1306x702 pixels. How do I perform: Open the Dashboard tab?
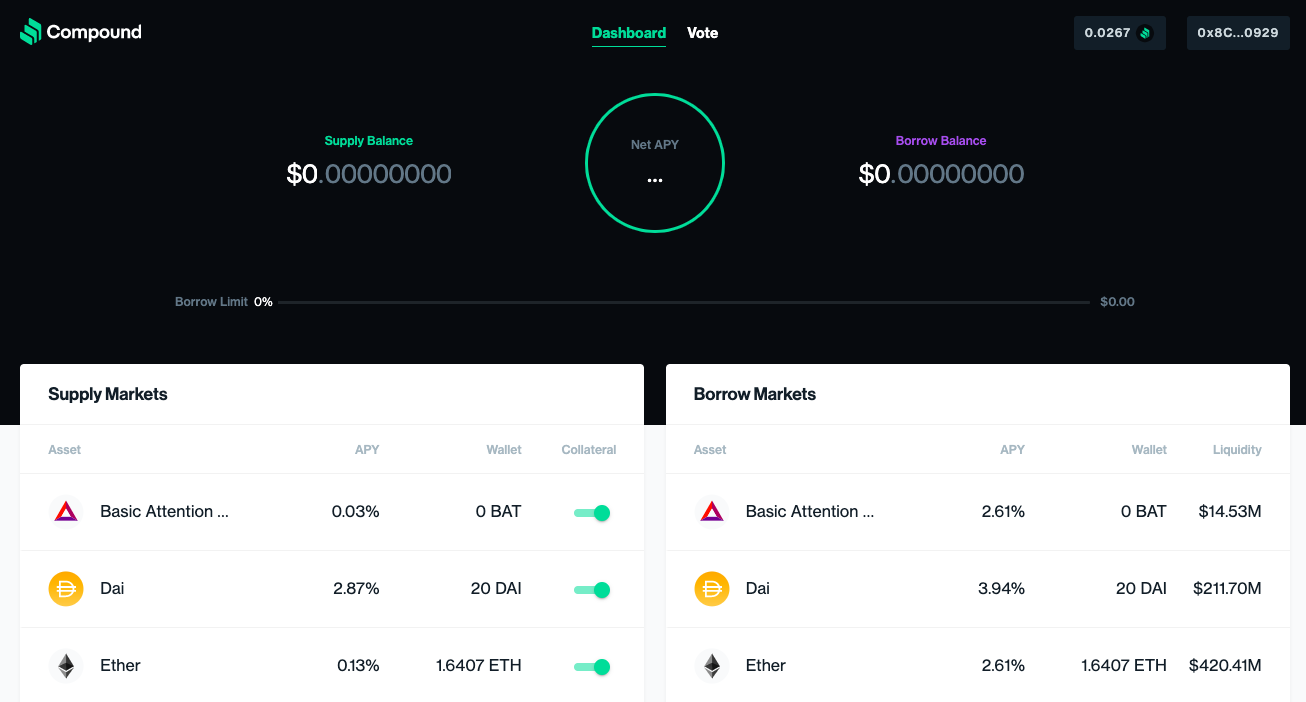click(629, 33)
